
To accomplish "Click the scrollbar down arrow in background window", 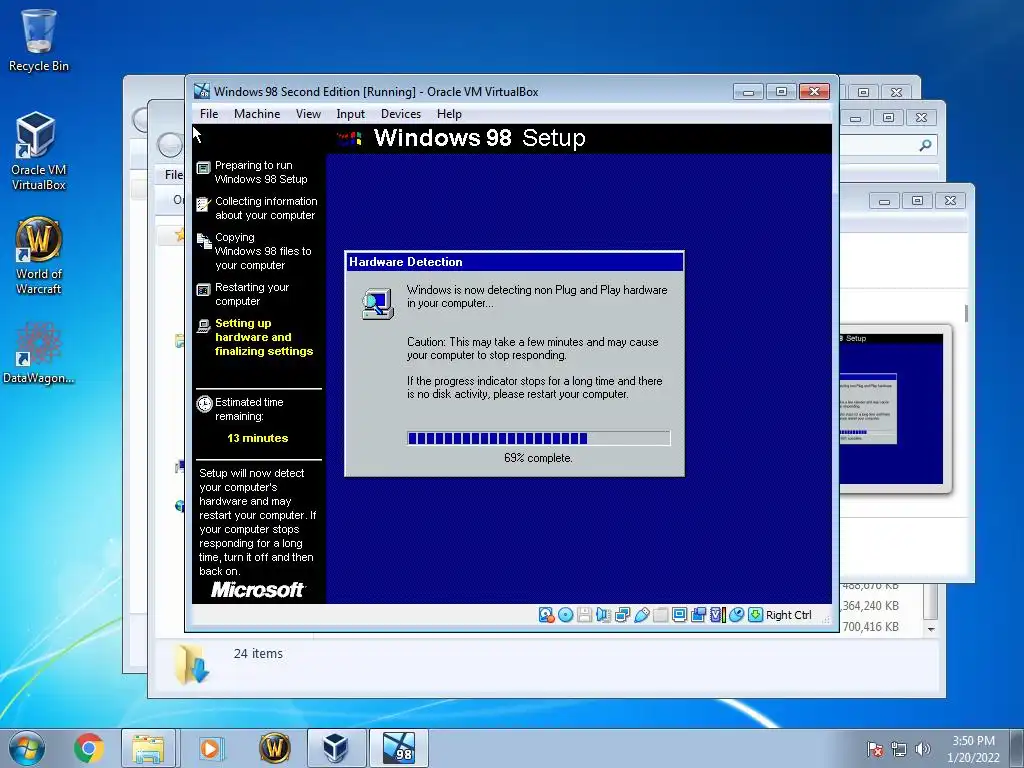I will tap(931, 629).
